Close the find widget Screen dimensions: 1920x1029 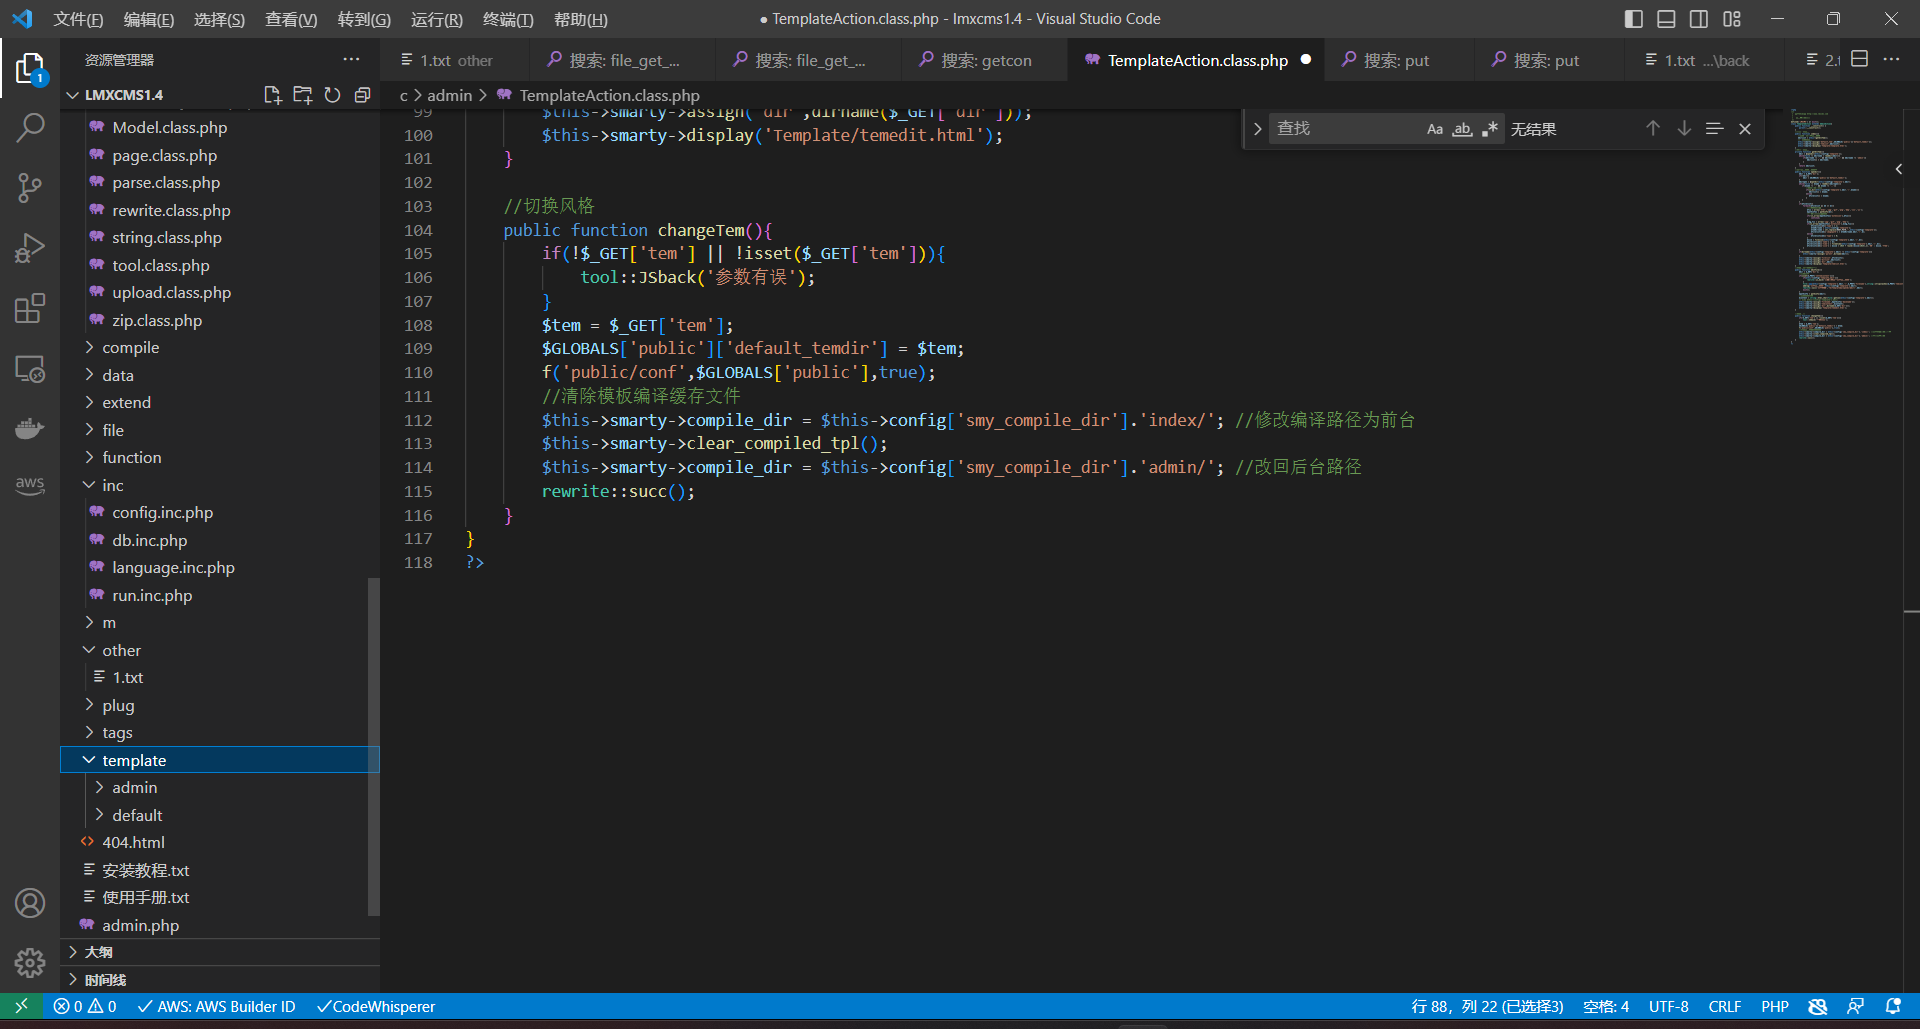pyautogui.click(x=1745, y=128)
